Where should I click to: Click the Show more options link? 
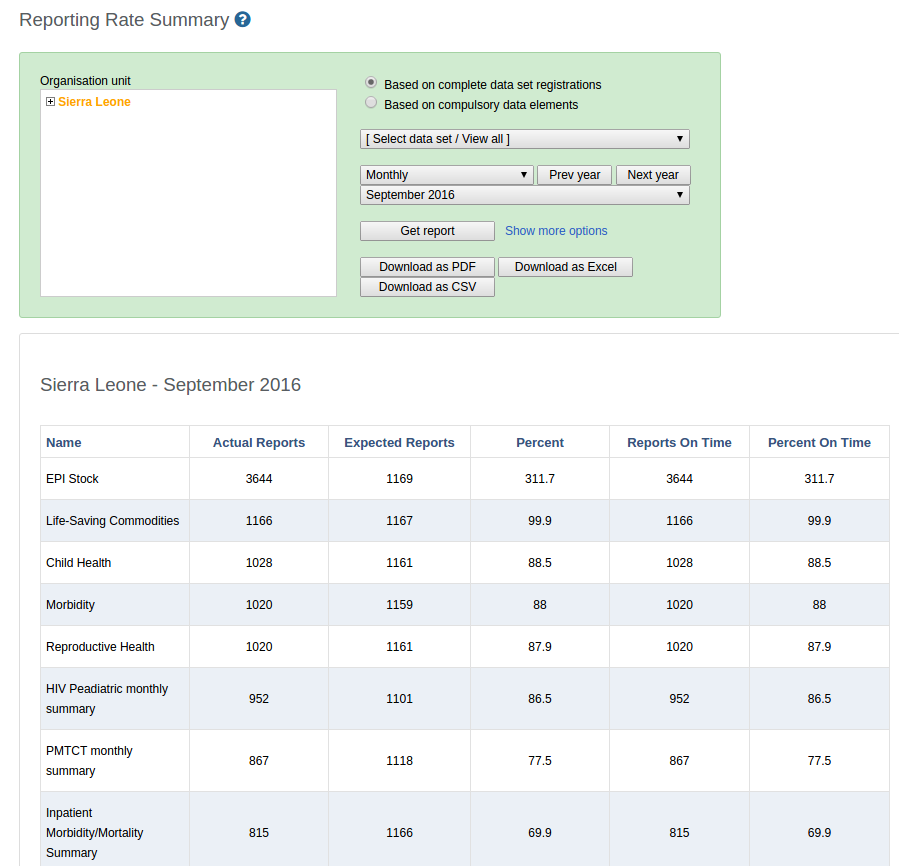click(556, 231)
